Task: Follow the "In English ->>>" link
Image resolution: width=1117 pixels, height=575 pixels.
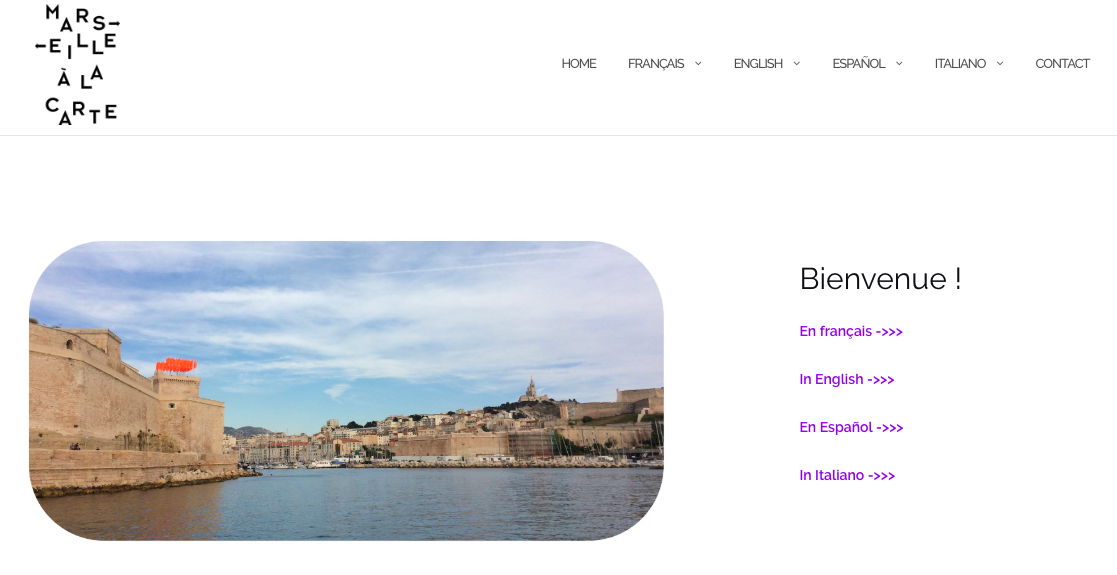Action: (x=846, y=380)
